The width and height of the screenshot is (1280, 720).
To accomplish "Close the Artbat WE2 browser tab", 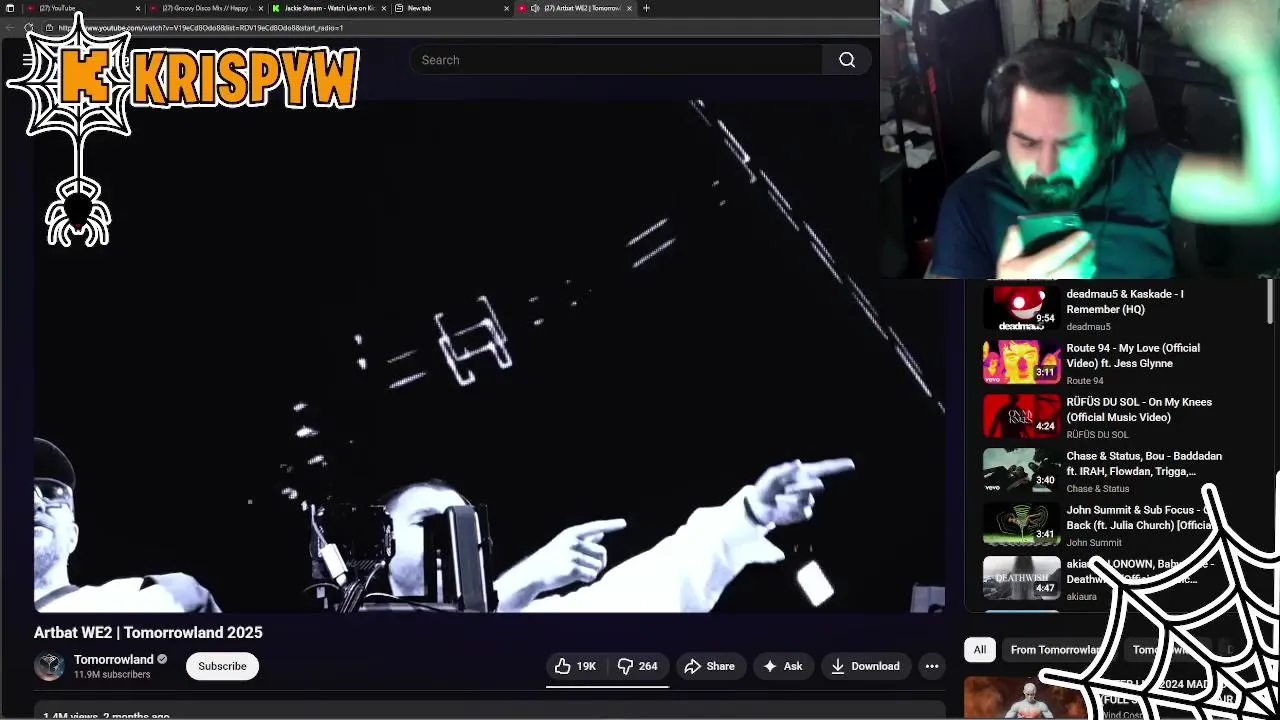I will [x=629, y=8].
